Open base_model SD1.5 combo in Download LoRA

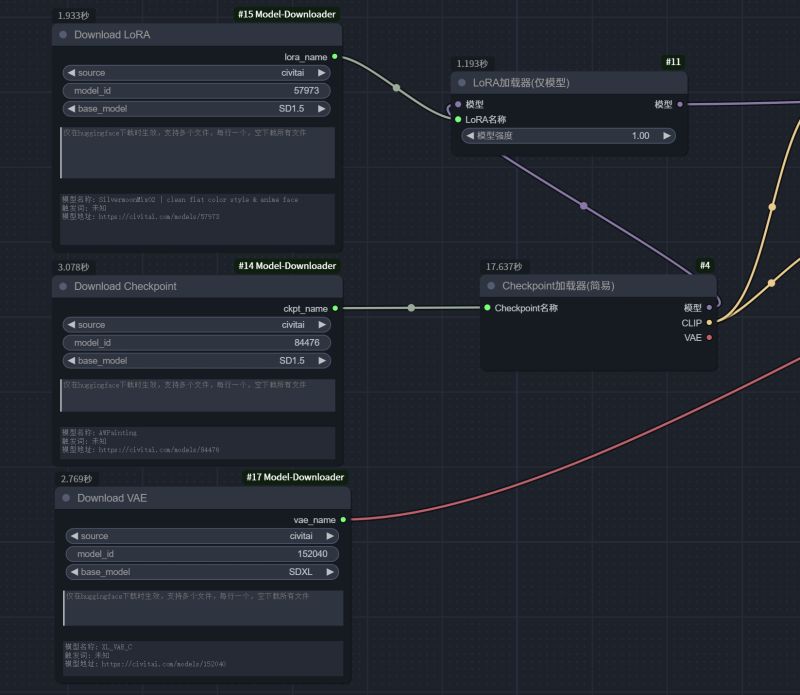point(196,109)
